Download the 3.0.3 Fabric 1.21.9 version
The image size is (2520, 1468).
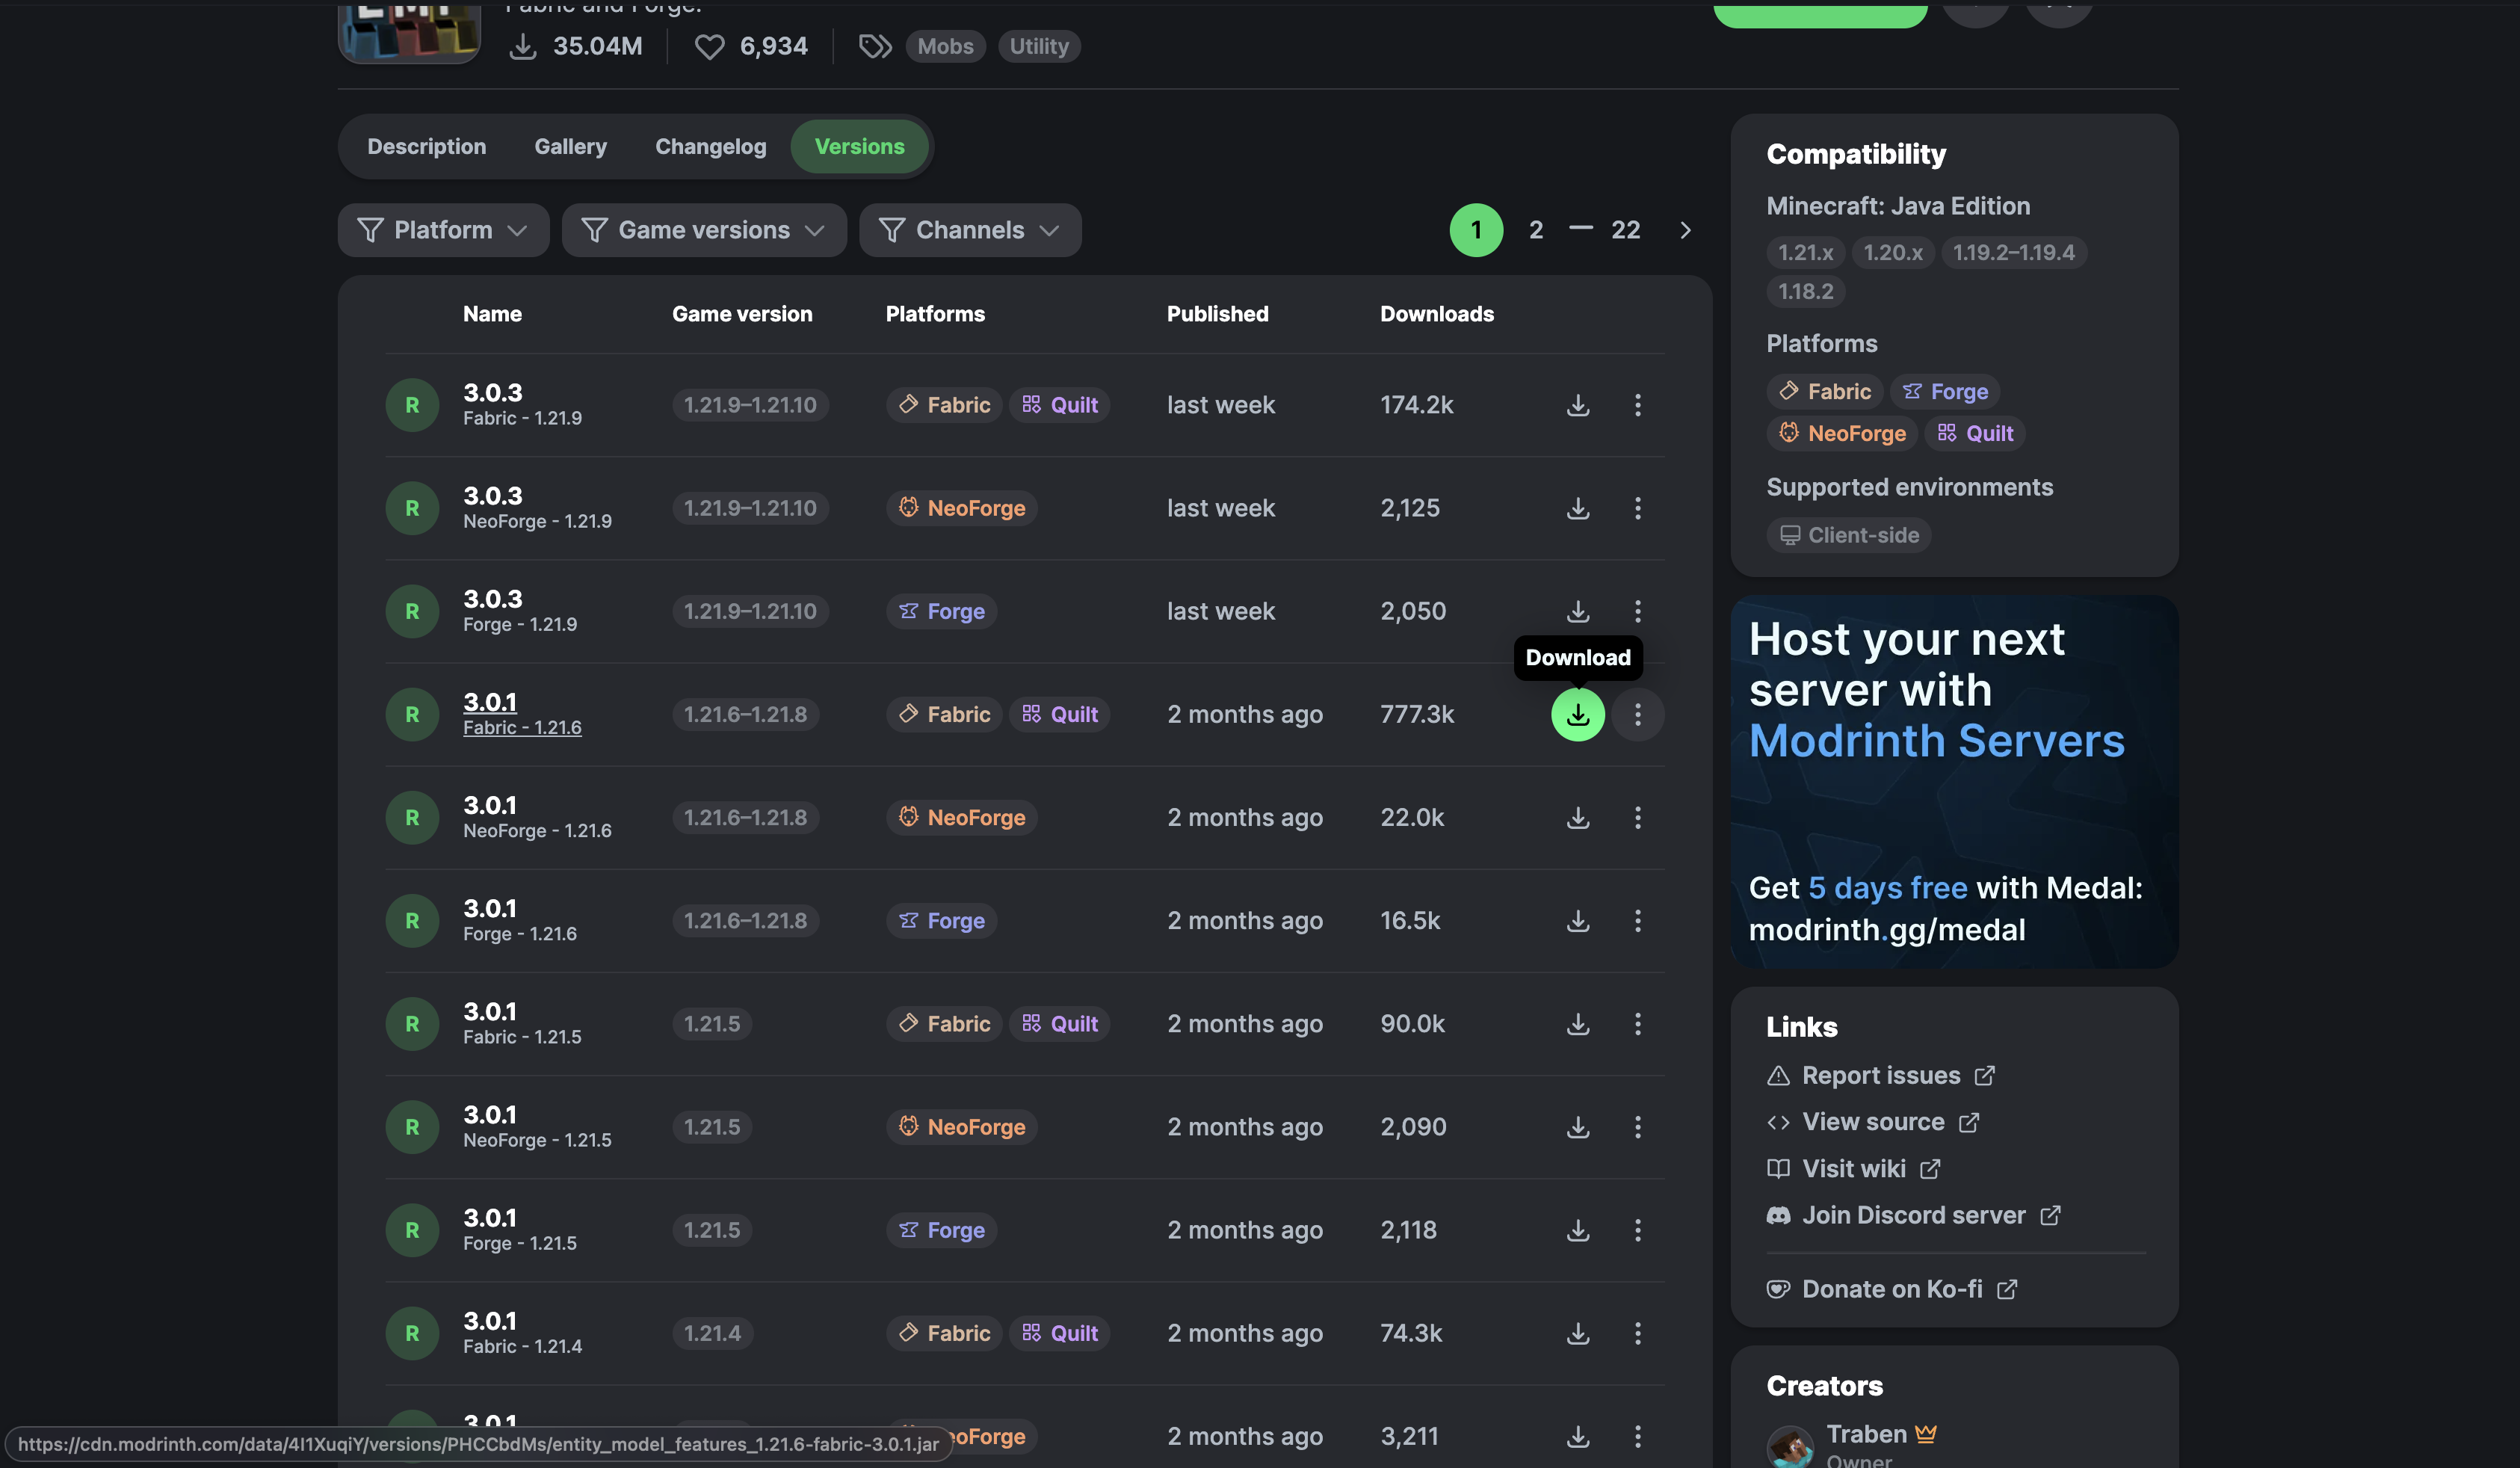pyautogui.click(x=1577, y=405)
